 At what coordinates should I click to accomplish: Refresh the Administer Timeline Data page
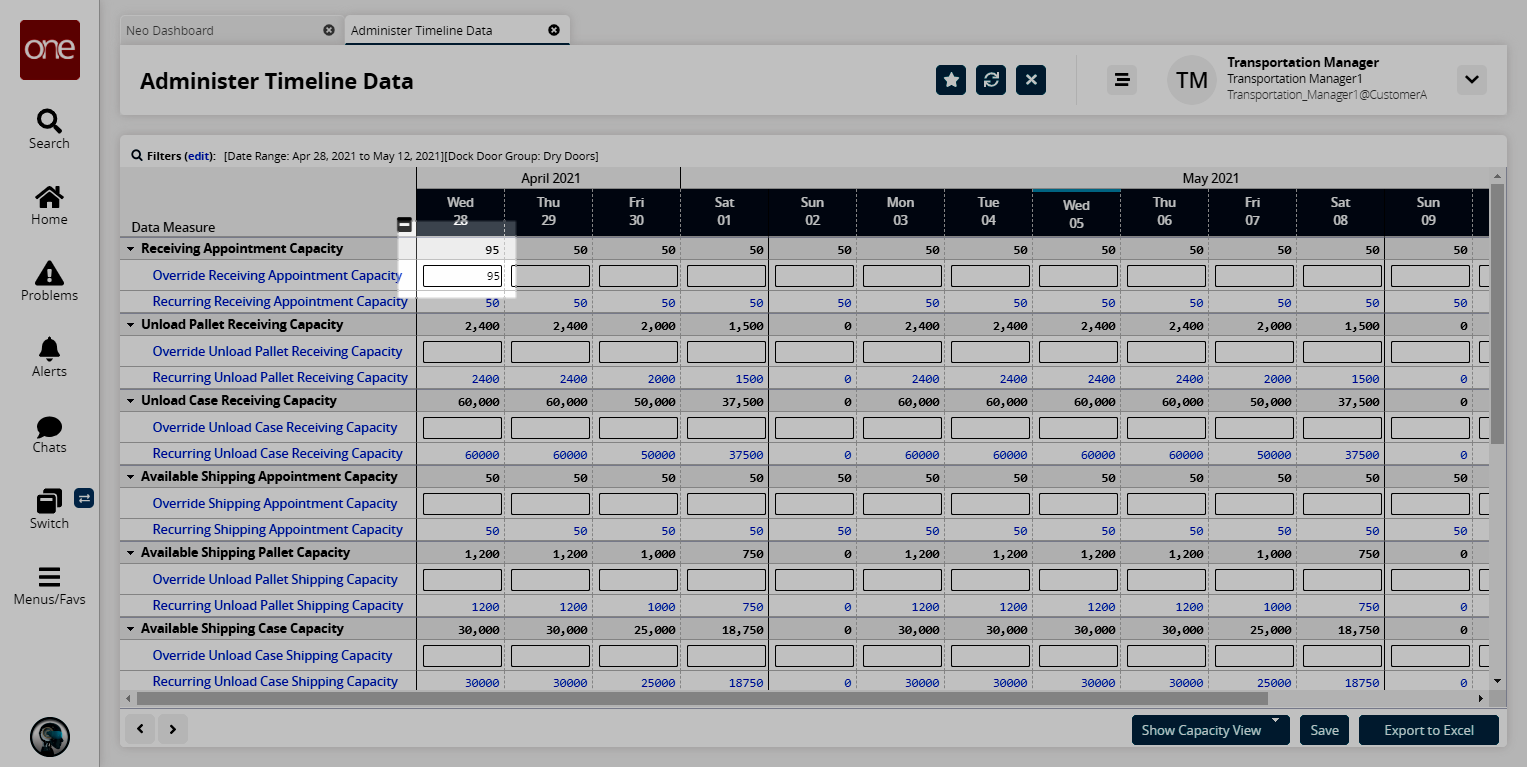[x=991, y=80]
